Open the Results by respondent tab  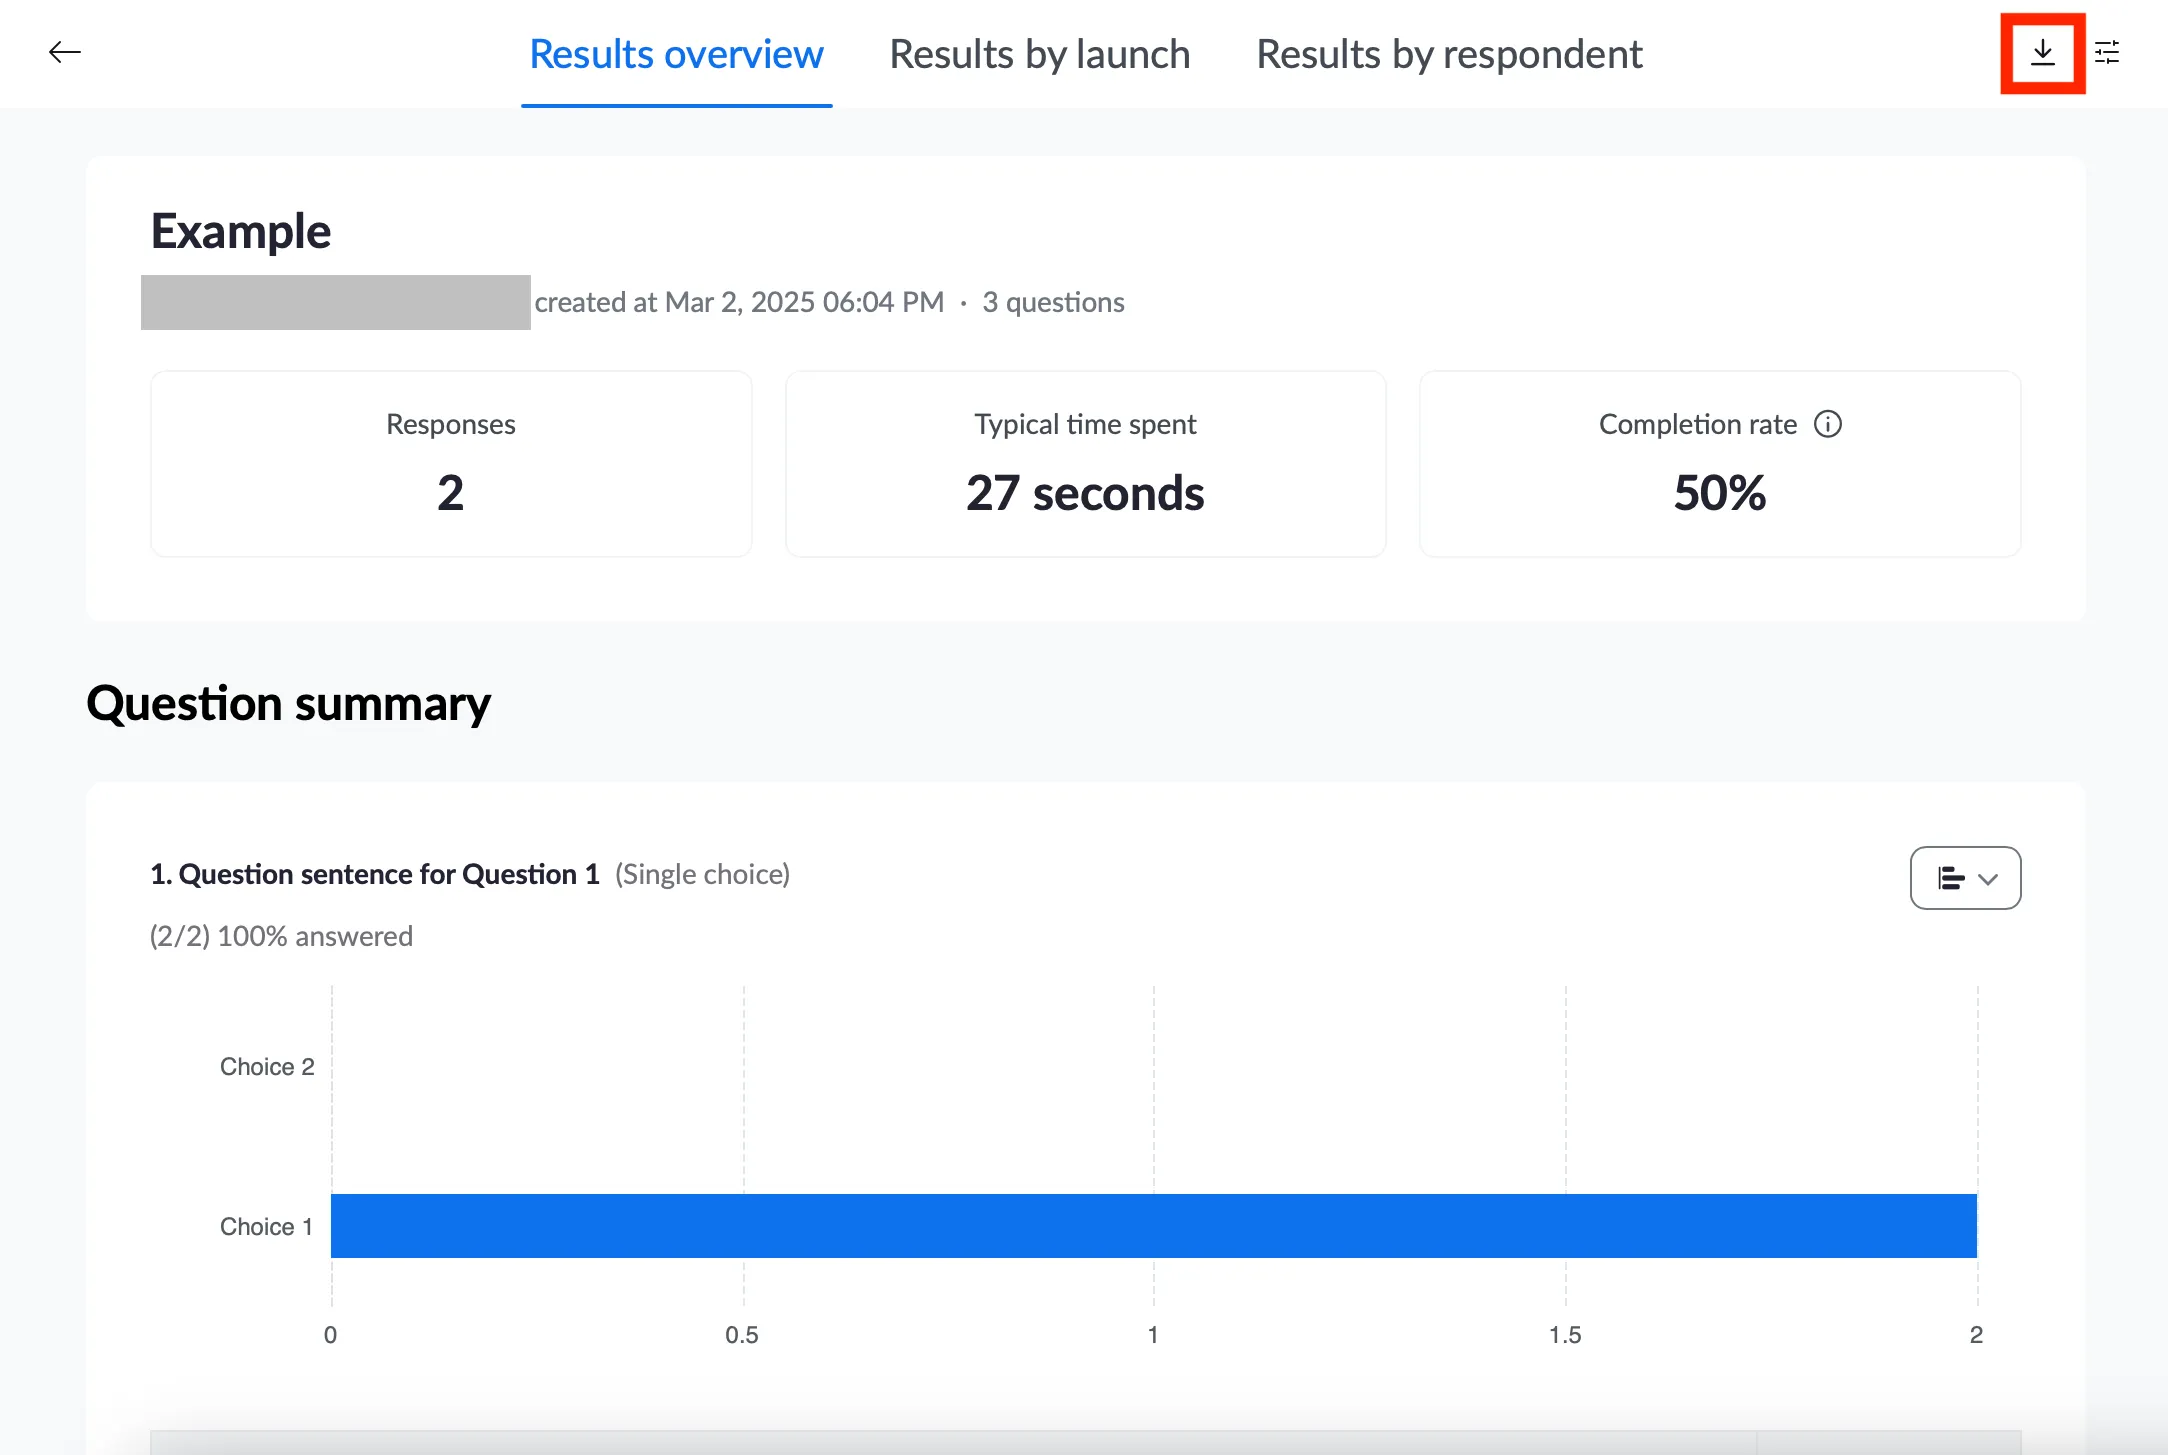tap(1448, 54)
